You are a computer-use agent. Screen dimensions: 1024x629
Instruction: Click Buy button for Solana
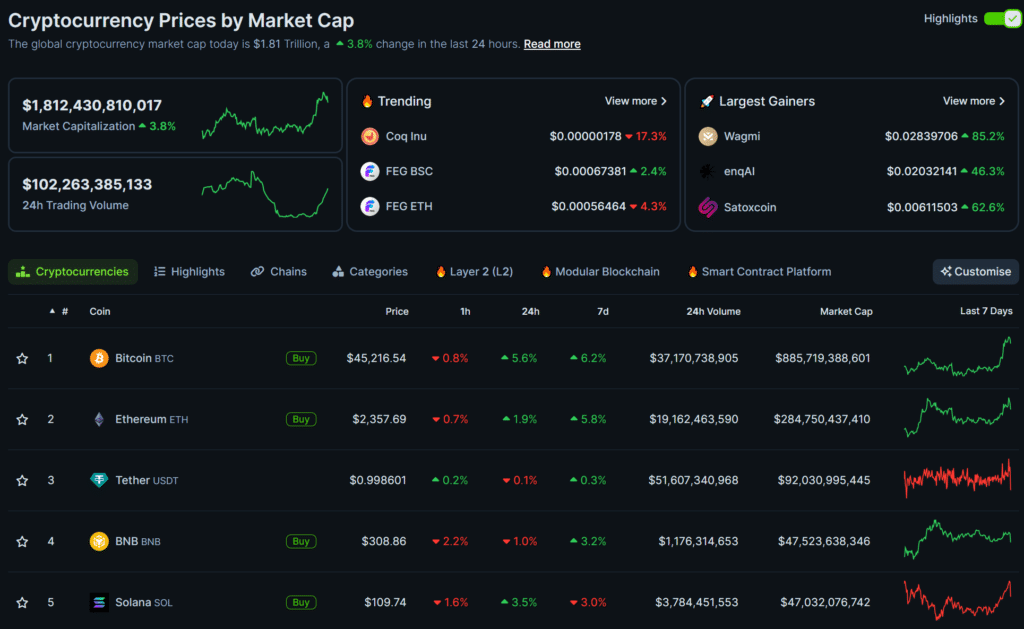pyautogui.click(x=301, y=602)
